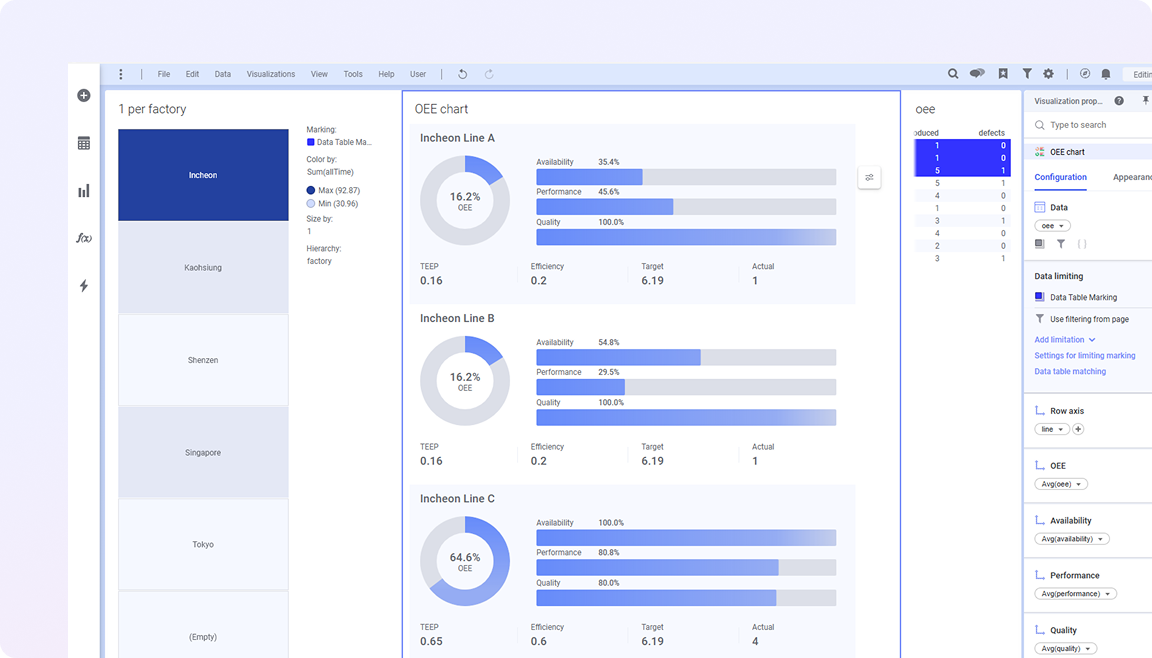The height and width of the screenshot is (658, 1152).
Task: Open the data table icon in sidebar
Action: (84, 143)
